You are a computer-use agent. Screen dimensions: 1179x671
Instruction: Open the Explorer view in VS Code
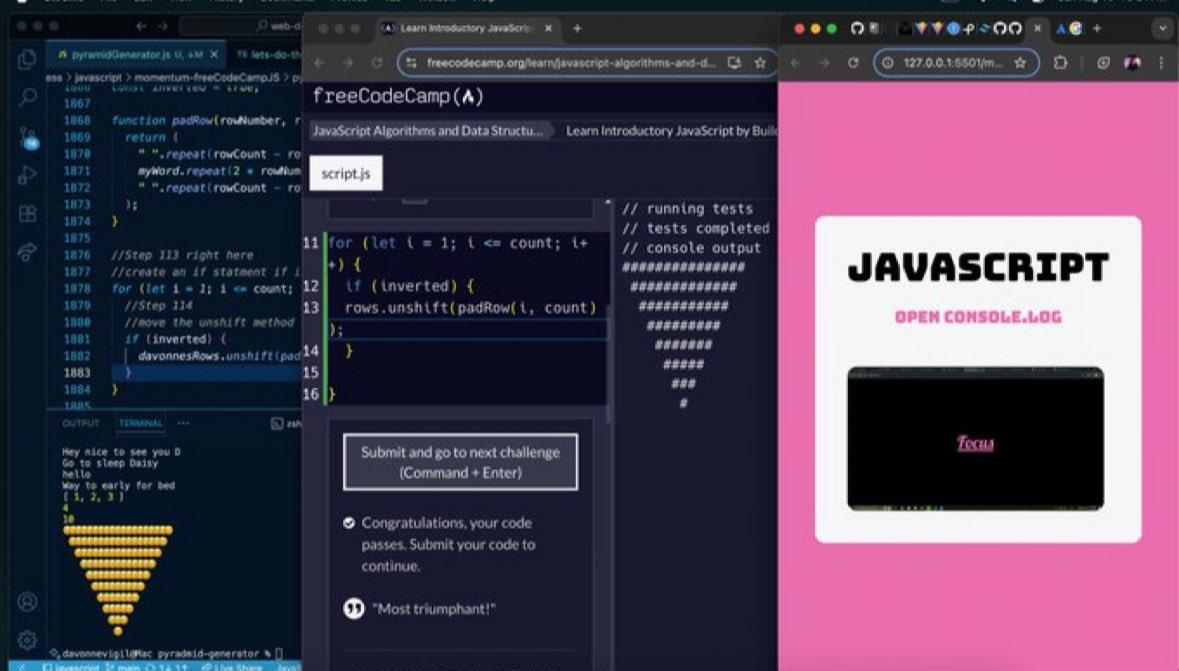[x=24, y=61]
